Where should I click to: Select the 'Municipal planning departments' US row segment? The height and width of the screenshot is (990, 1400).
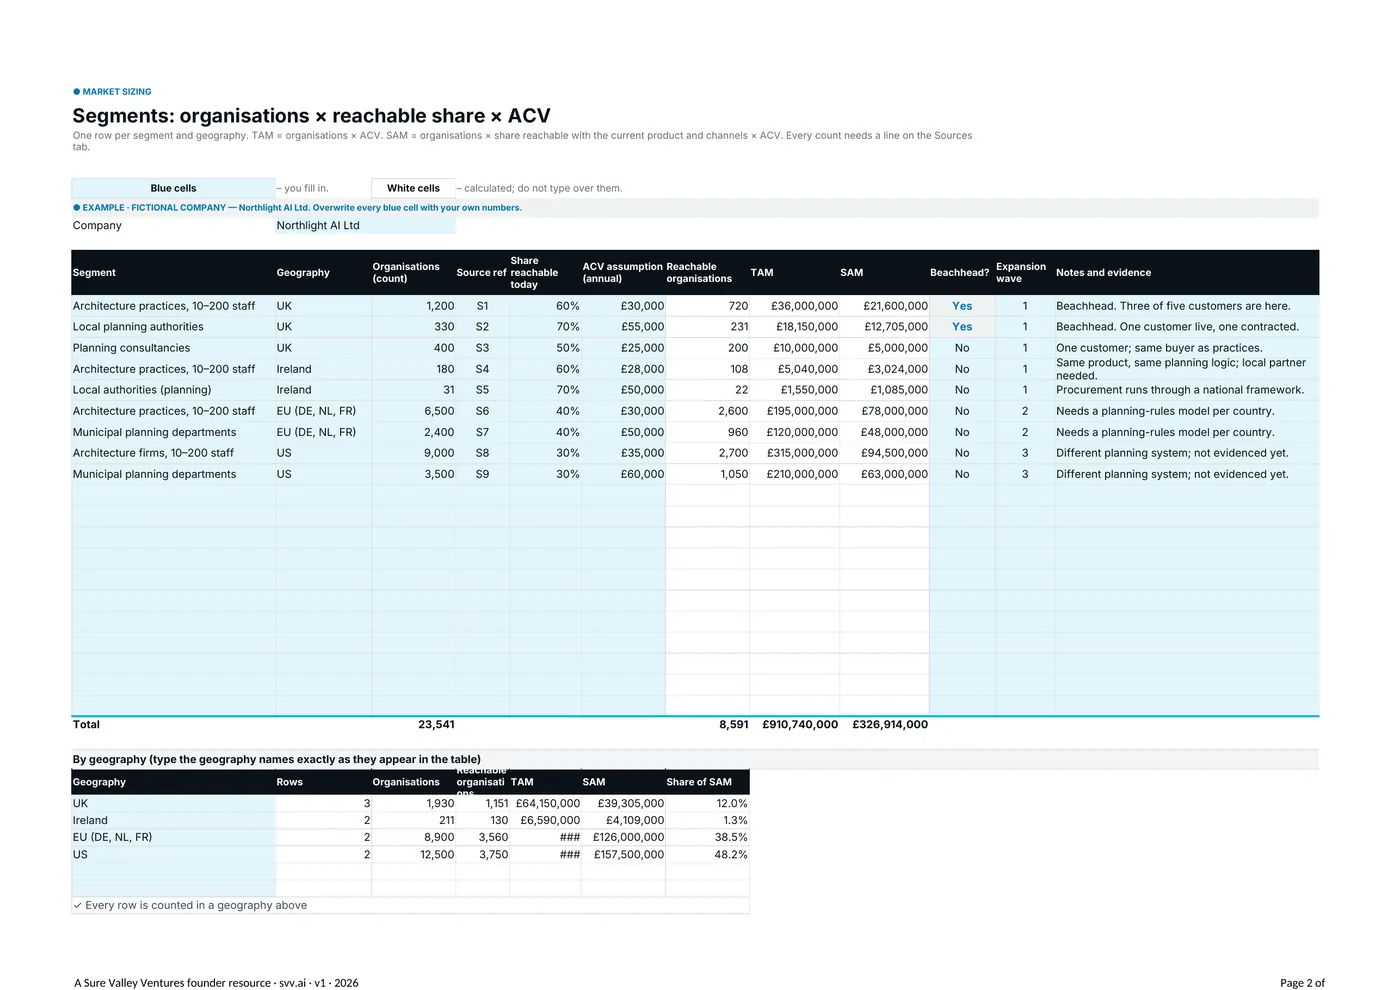[x=173, y=474]
